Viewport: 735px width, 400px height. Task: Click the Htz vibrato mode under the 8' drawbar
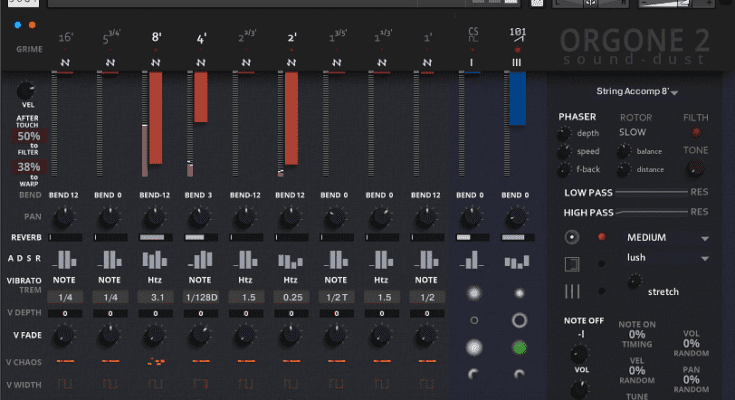155,282
